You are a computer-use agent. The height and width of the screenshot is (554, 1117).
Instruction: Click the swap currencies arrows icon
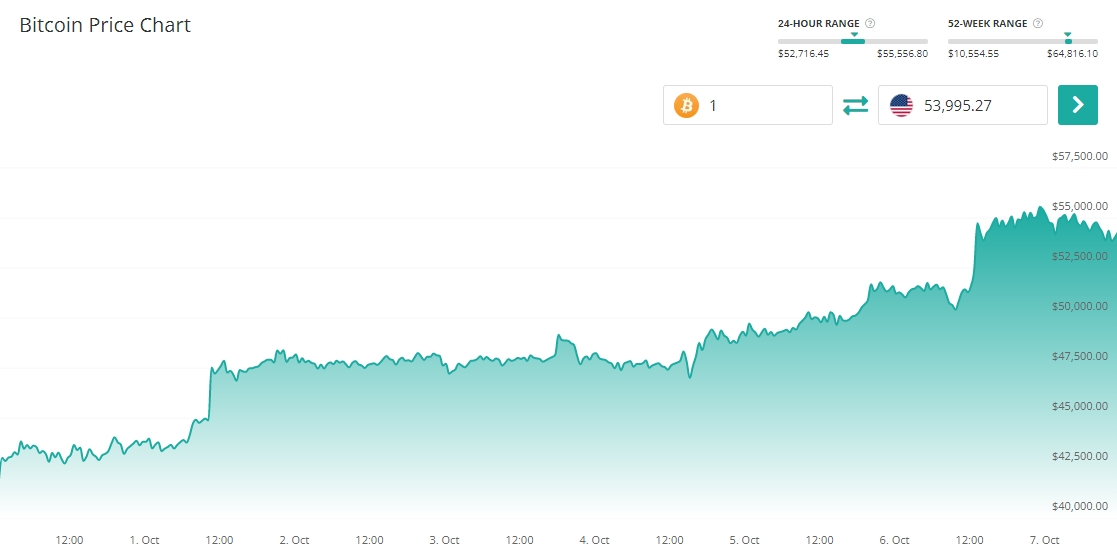[856, 105]
